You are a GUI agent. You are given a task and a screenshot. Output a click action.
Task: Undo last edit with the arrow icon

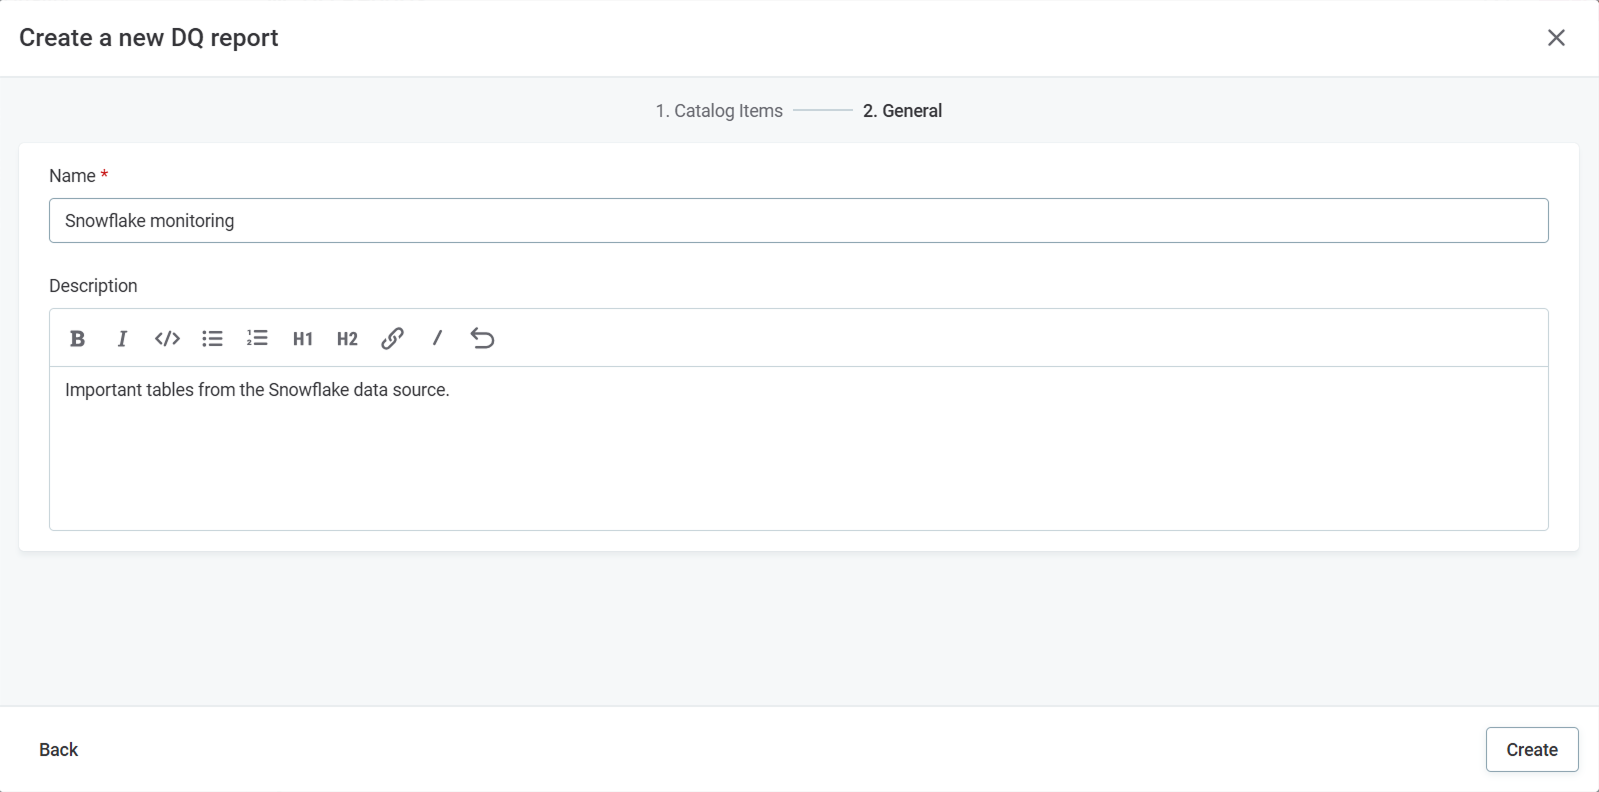482,338
